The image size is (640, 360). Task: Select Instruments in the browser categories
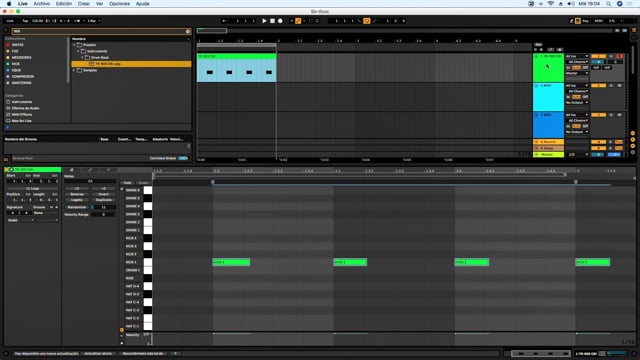point(22,102)
